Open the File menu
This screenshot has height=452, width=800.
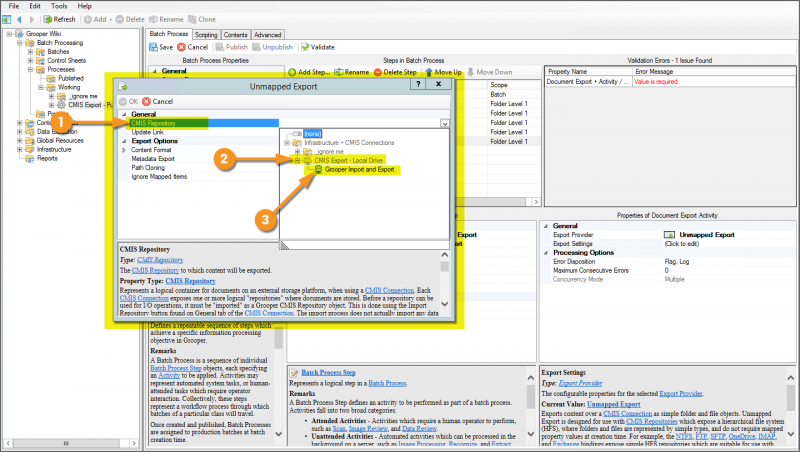(14, 6)
